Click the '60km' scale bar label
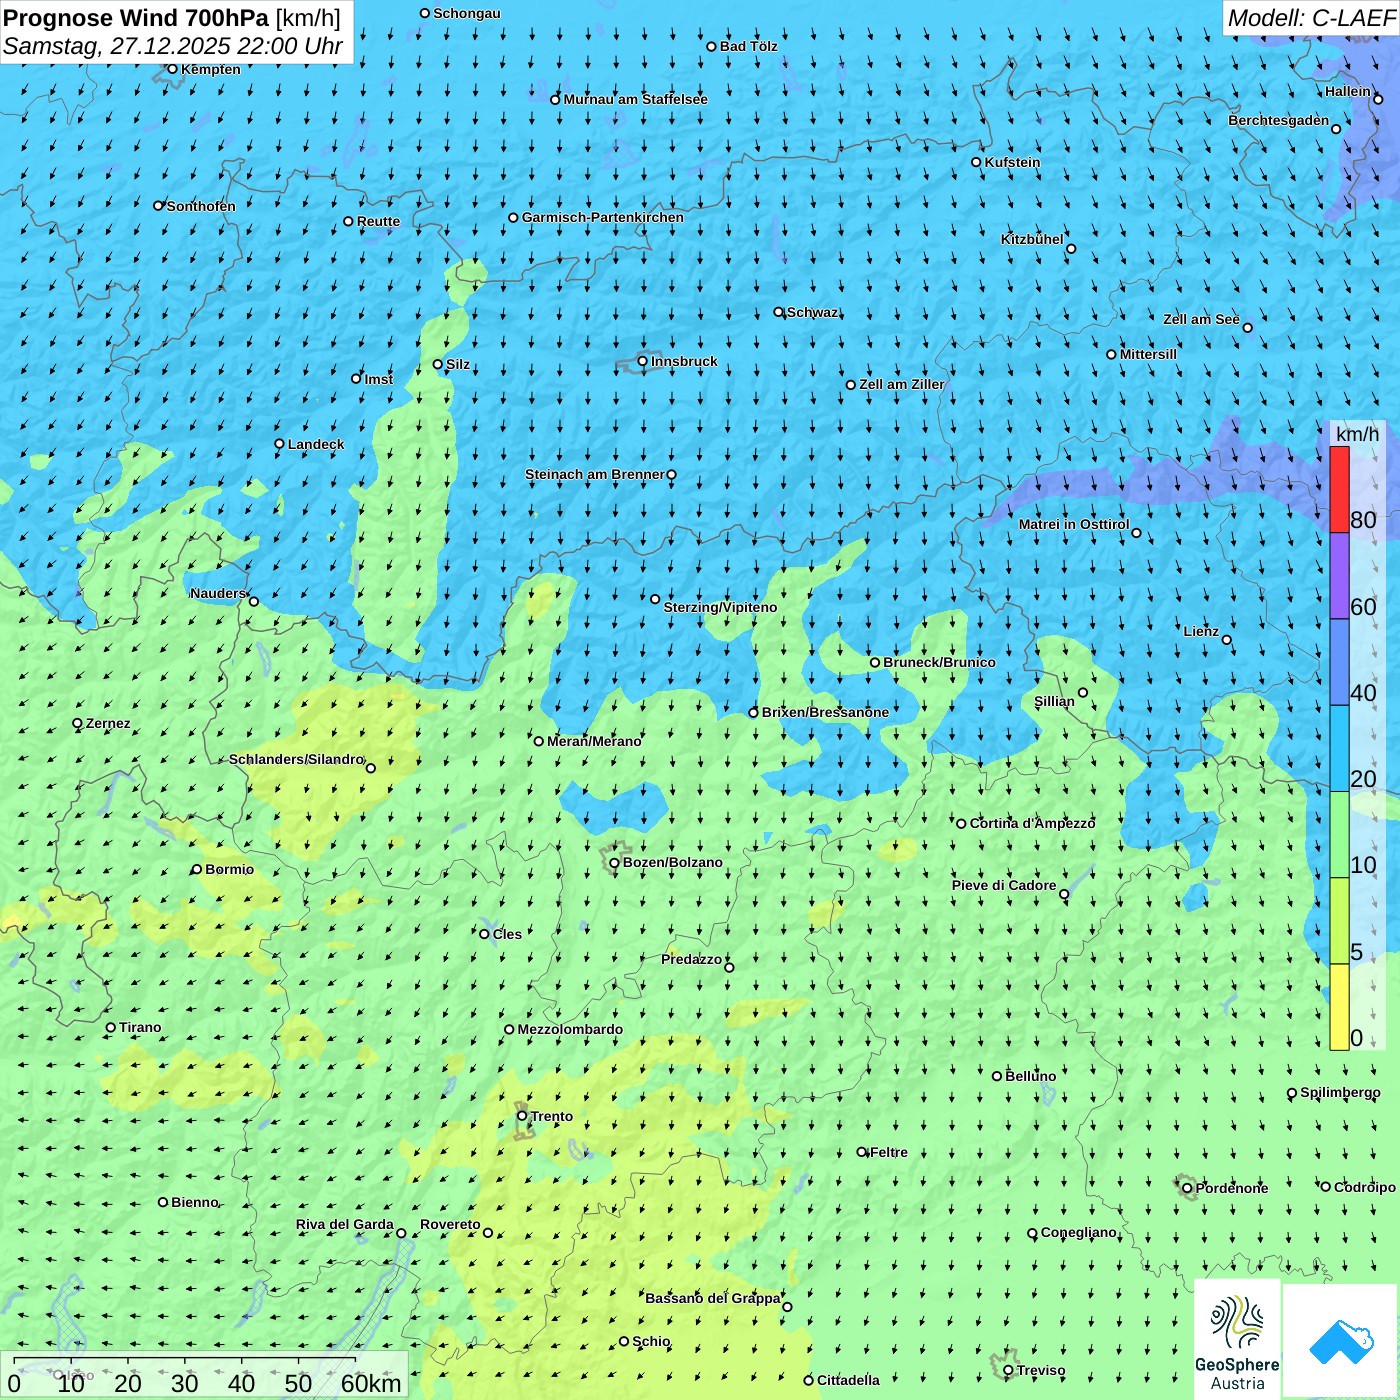Image resolution: width=1400 pixels, height=1400 pixels. click(371, 1383)
